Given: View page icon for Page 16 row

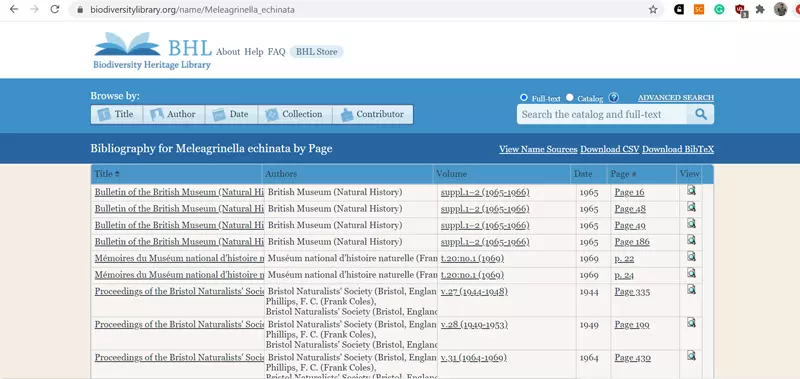Looking at the screenshot, I should click(x=691, y=191).
